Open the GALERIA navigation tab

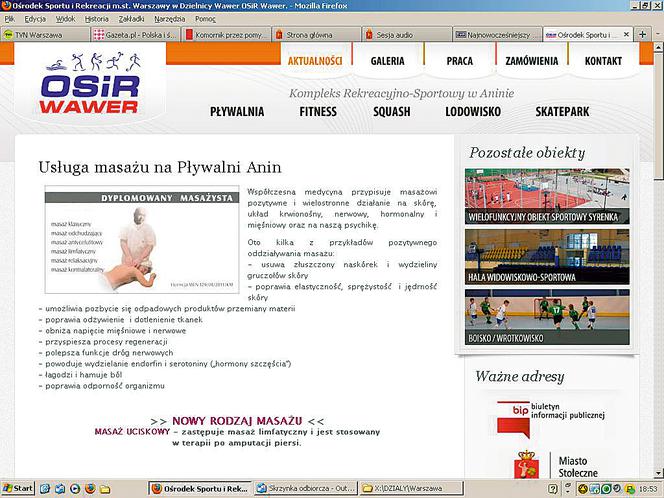pyautogui.click(x=387, y=61)
